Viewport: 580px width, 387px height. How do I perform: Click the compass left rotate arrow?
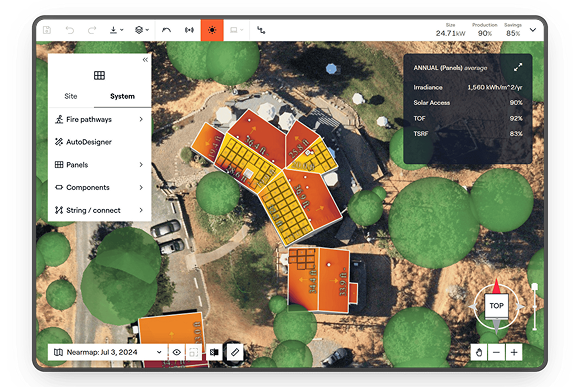coord(473,307)
